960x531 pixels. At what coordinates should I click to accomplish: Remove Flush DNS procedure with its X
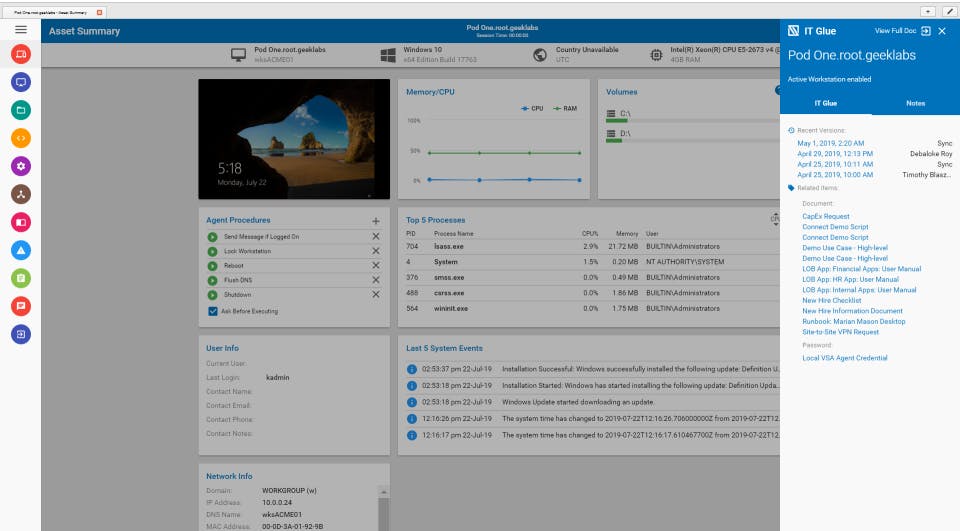click(376, 280)
